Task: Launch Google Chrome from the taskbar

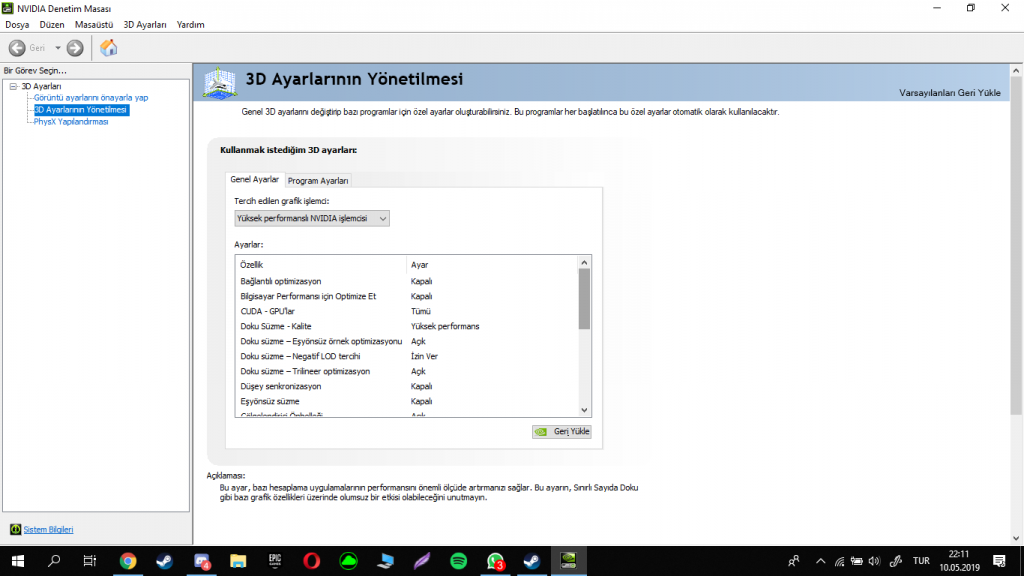Action: [x=128, y=561]
